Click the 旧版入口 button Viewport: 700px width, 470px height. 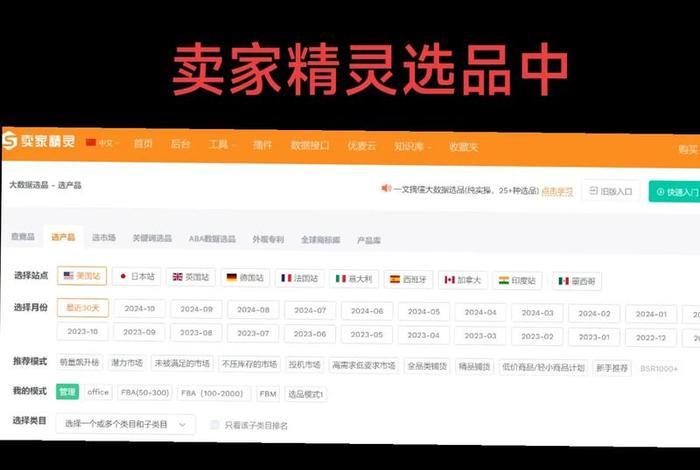(611, 191)
